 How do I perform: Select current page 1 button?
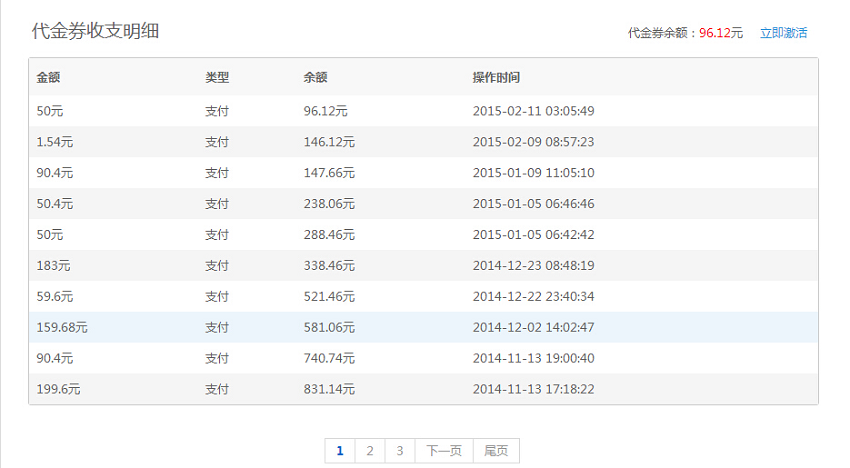tap(340, 451)
